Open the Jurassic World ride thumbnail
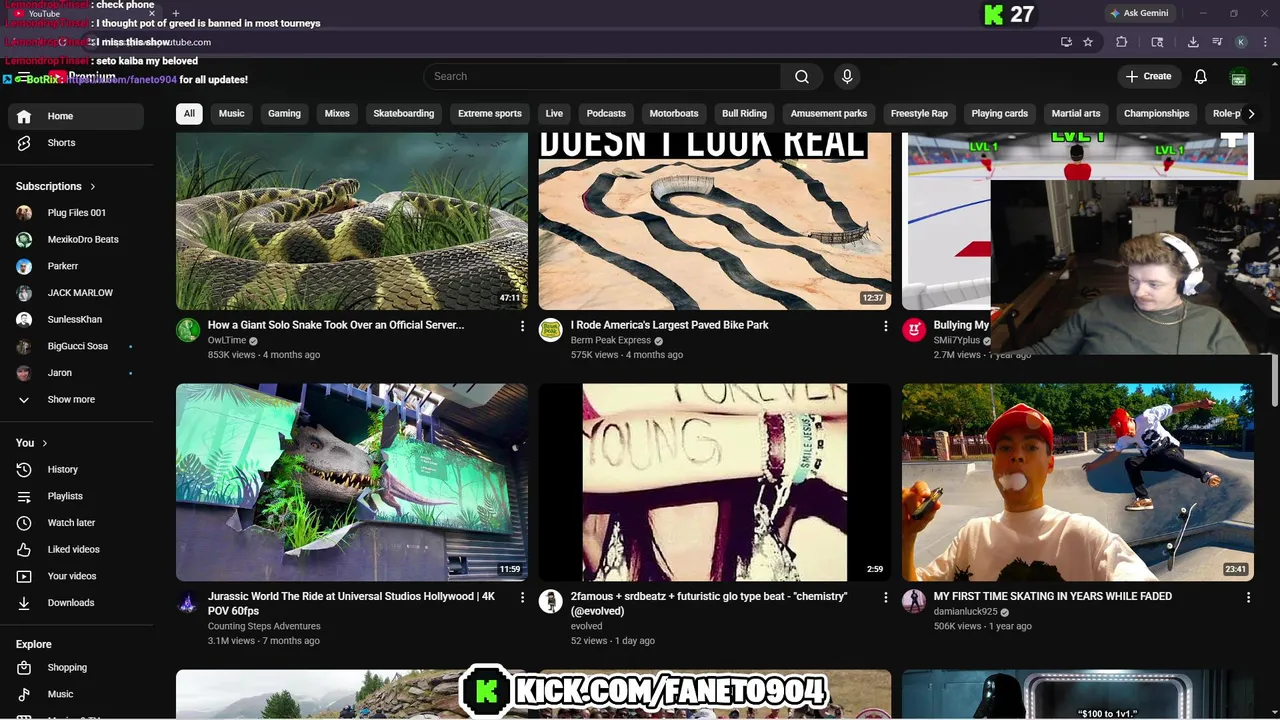 [352, 482]
